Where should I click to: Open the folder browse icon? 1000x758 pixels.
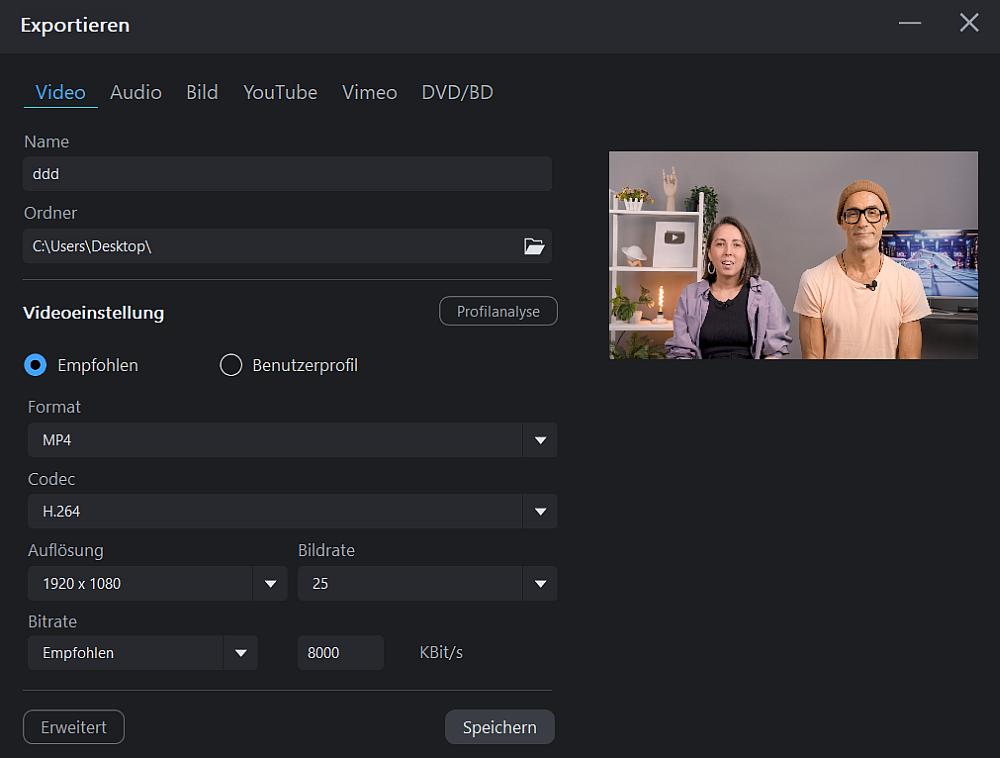click(x=534, y=246)
